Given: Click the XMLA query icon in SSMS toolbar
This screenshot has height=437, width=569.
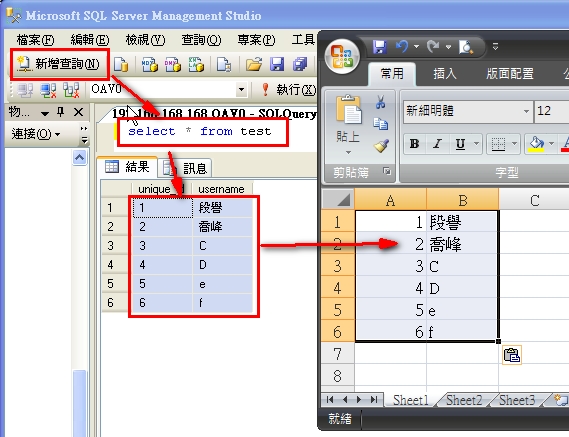Looking at the screenshot, I should tap(196, 65).
